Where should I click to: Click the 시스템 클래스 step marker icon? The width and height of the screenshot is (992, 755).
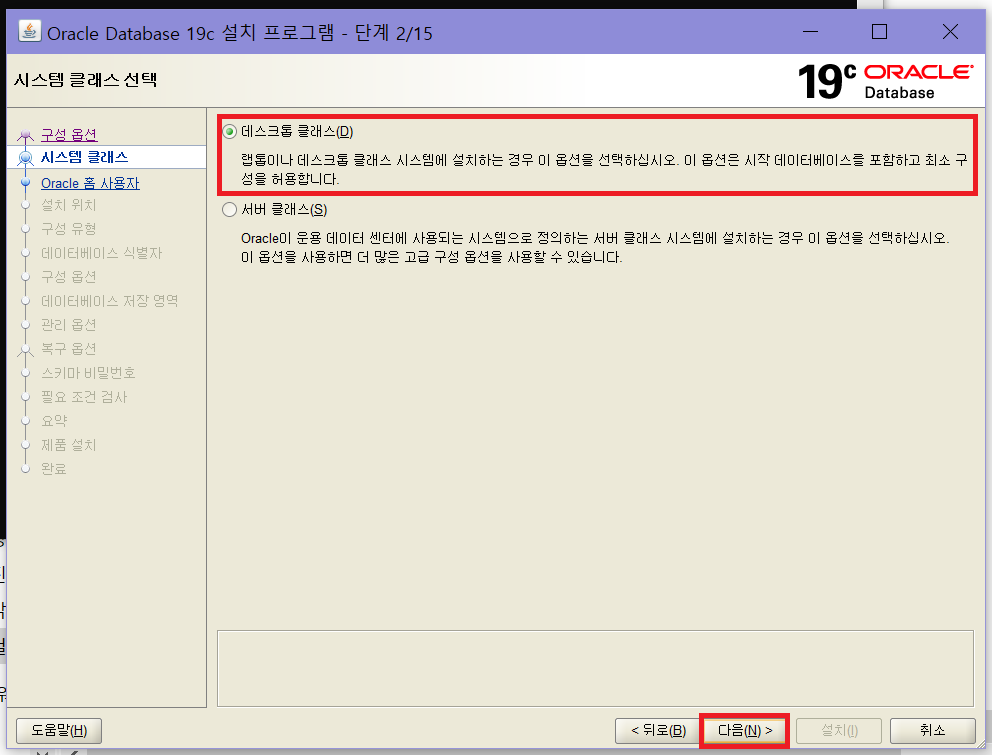pyautogui.click(x=25, y=158)
